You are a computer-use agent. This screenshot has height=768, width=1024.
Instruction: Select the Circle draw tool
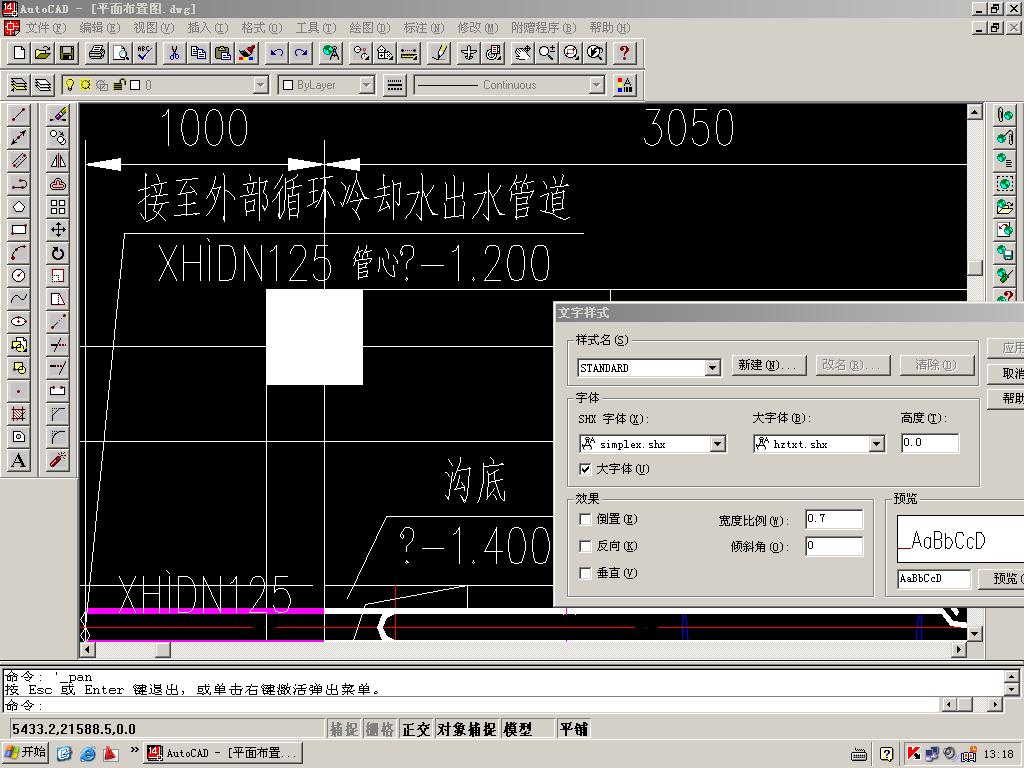tap(19, 276)
